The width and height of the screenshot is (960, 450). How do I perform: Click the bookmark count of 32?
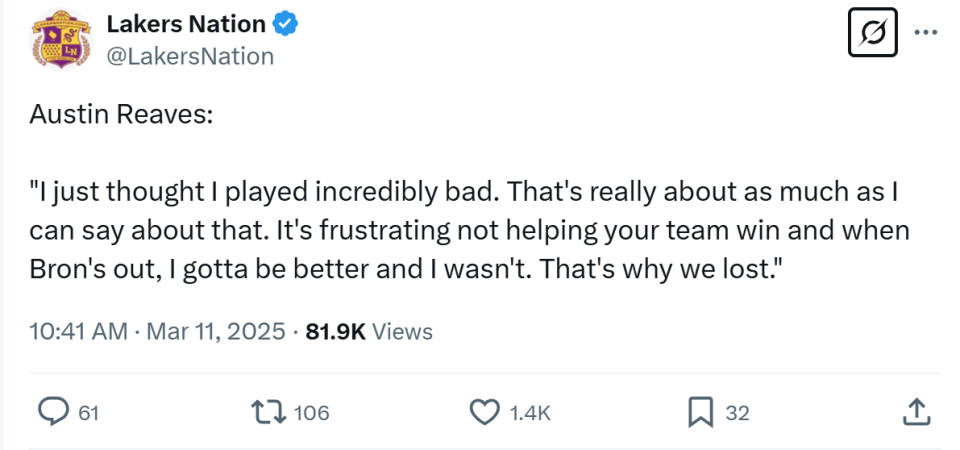[737, 412]
